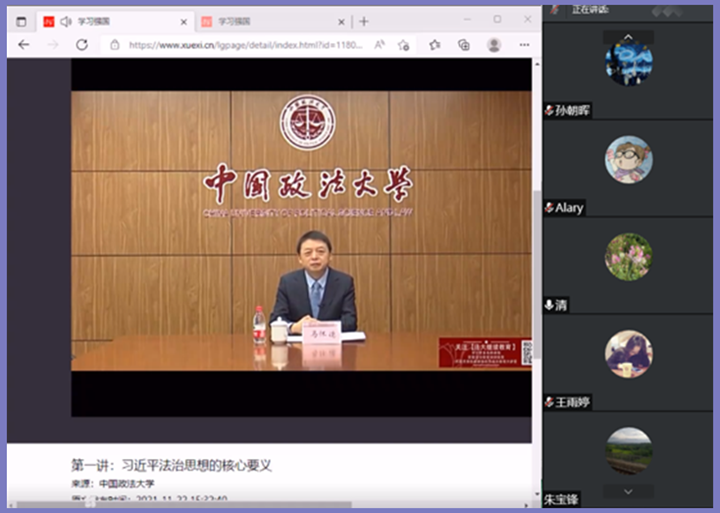Click the lecture video player

click(x=301, y=237)
